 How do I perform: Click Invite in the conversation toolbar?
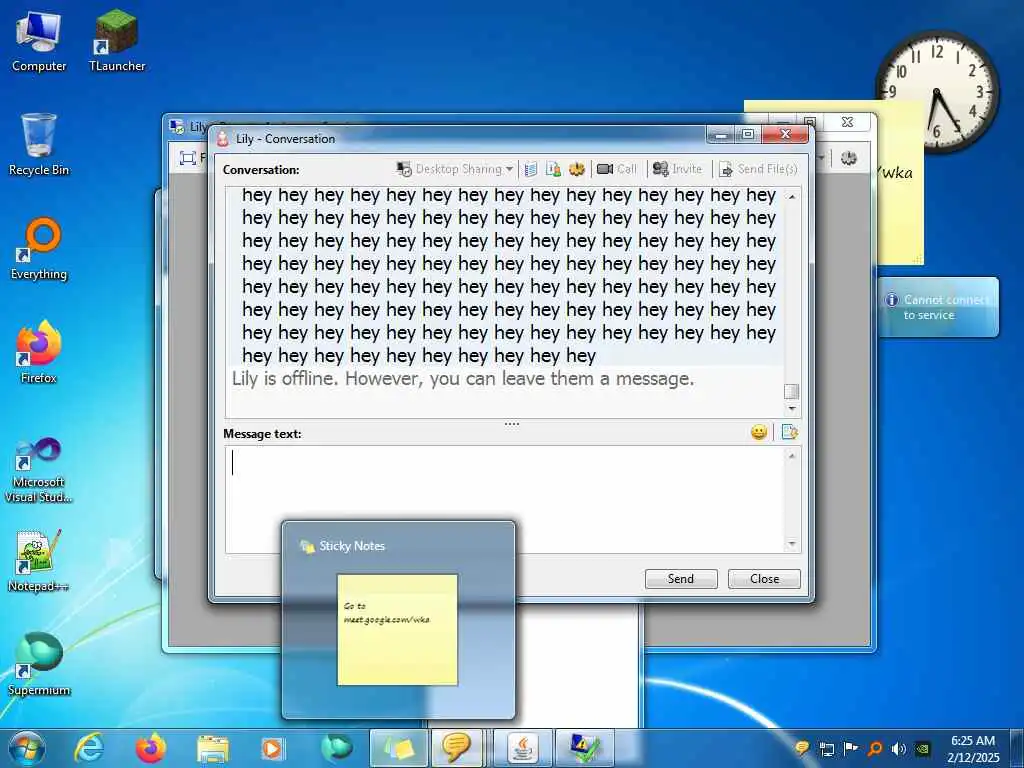[x=677, y=169]
